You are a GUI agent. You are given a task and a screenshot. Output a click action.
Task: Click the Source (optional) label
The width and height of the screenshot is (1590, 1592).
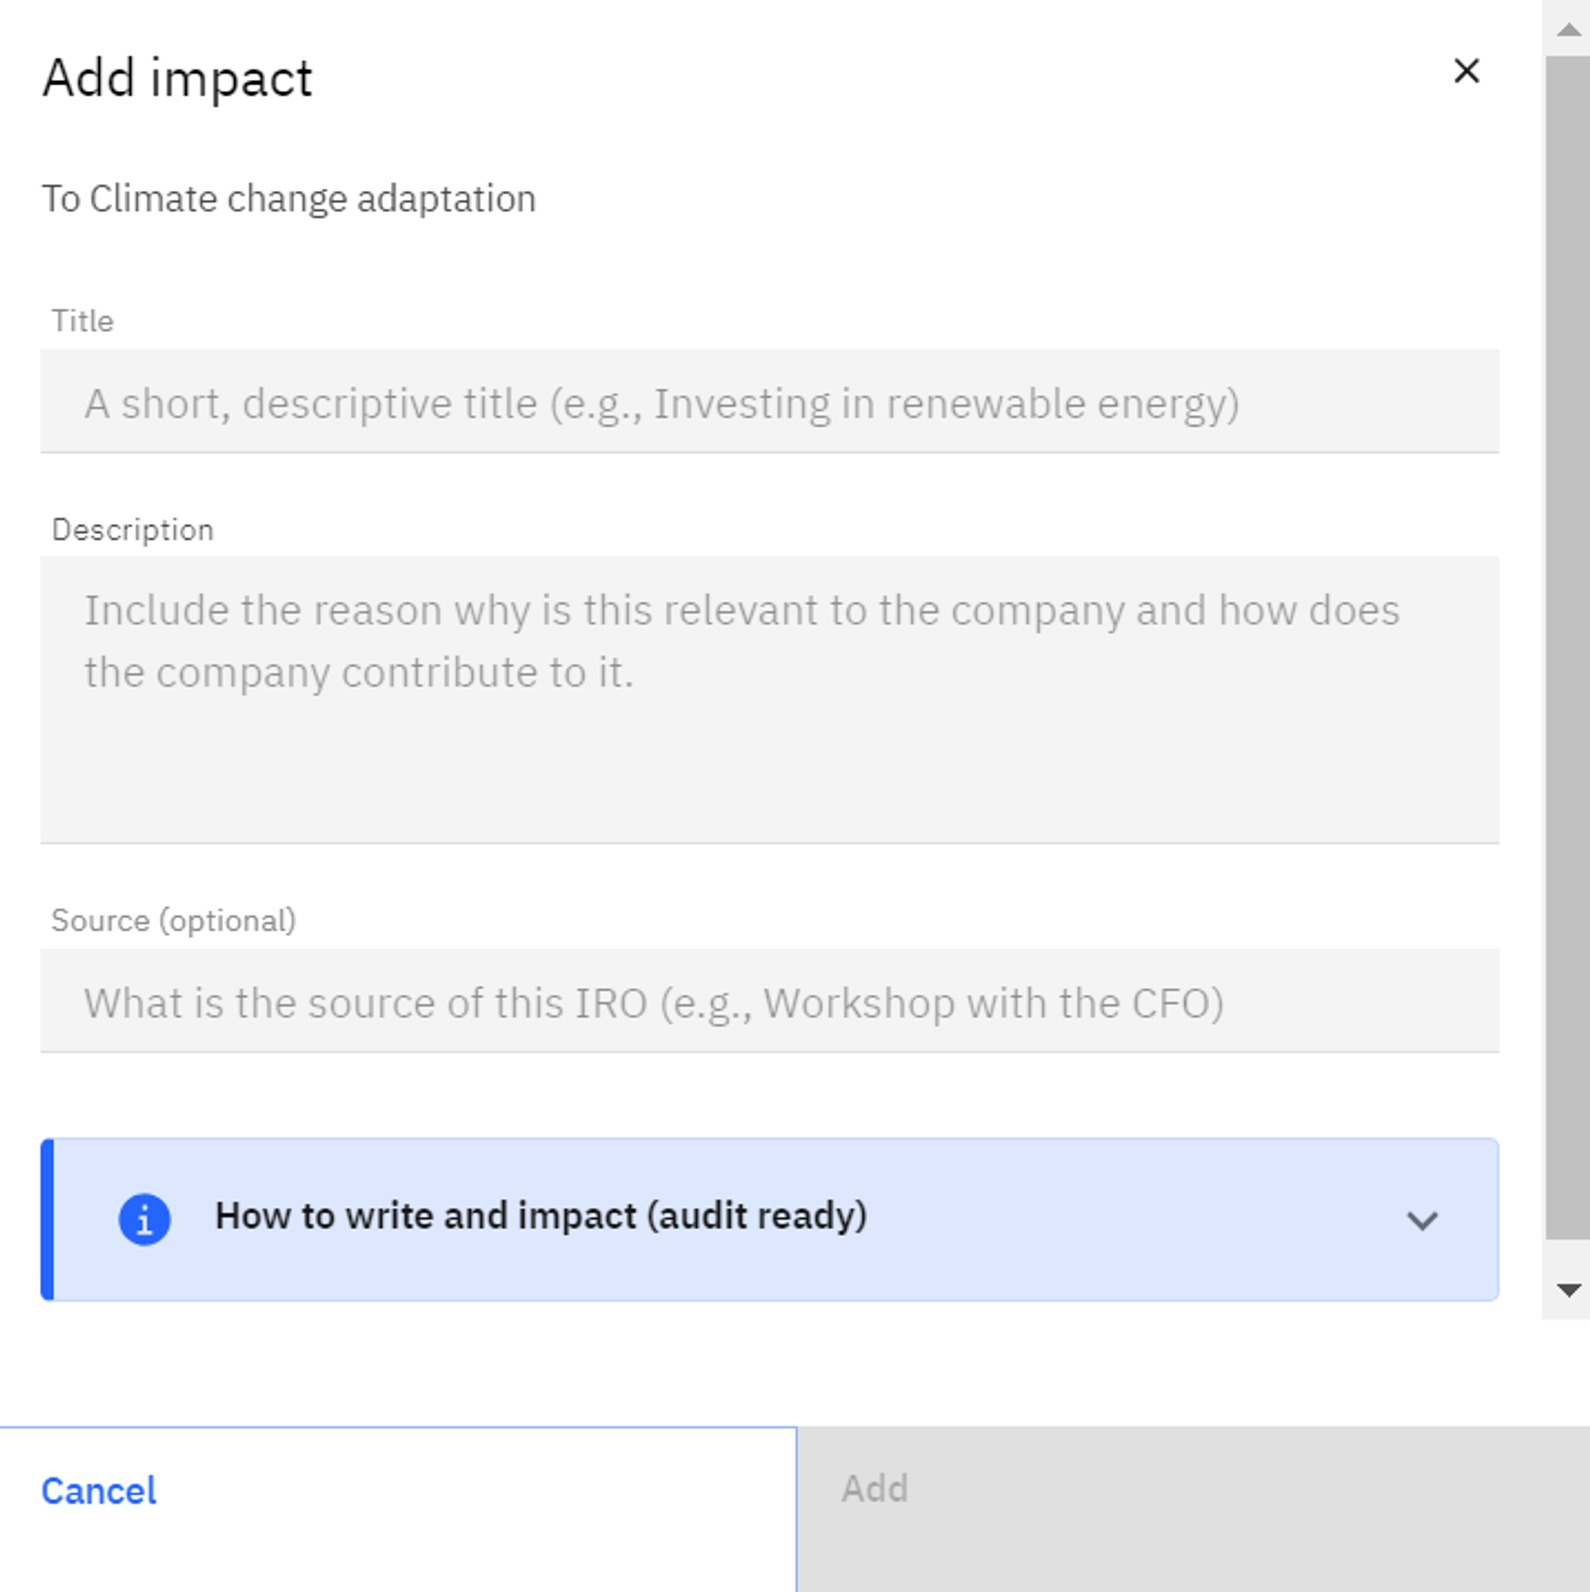click(174, 920)
